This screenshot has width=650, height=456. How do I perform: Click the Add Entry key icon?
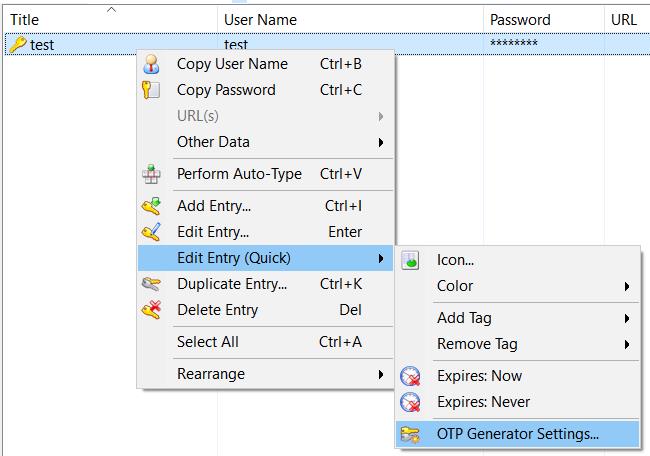[x=151, y=206]
